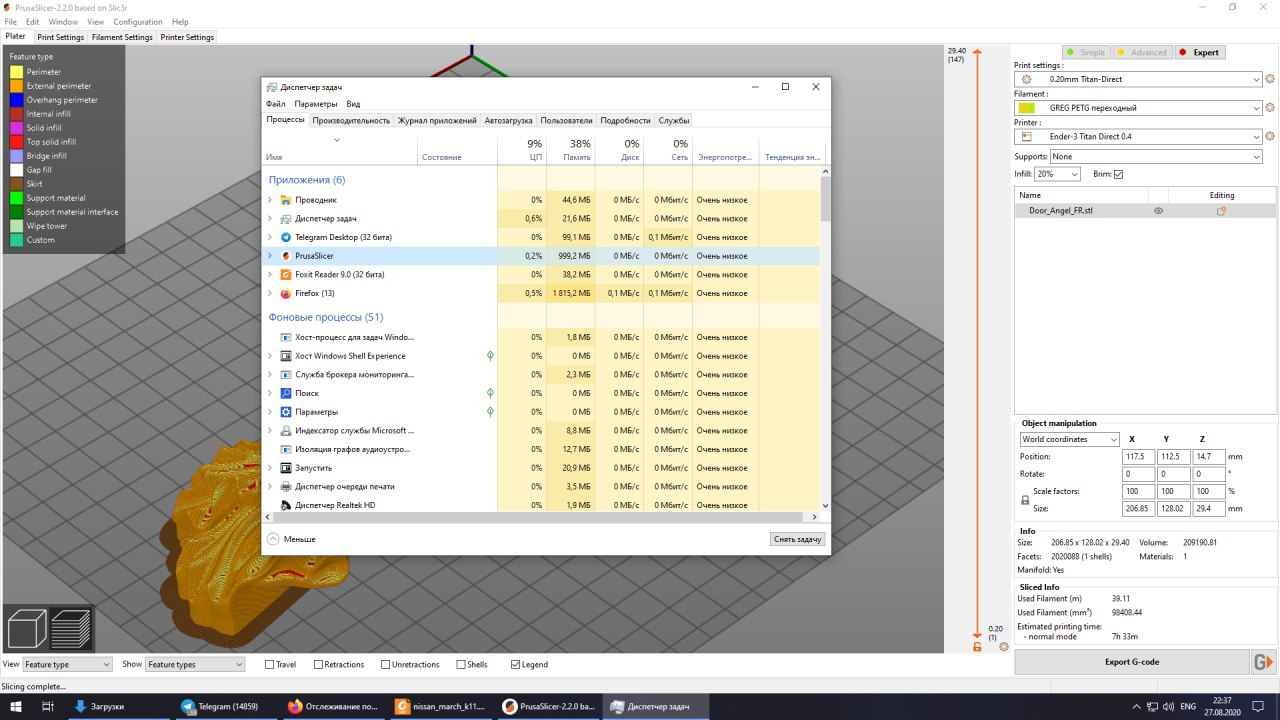Screen dimensions: 1280x720
Task: Switch to the Print Settings tab
Action: click(x=61, y=37)
